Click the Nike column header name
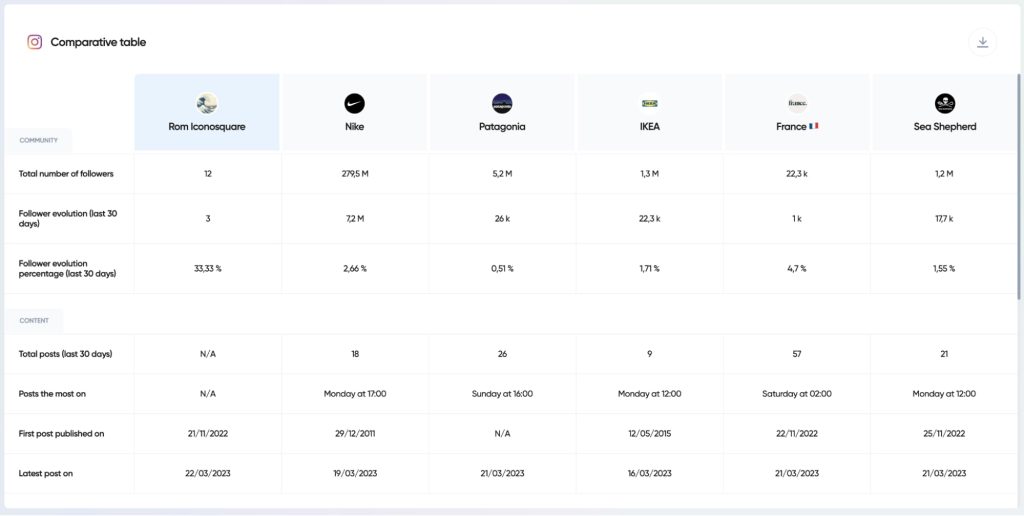 coord(355,127)
